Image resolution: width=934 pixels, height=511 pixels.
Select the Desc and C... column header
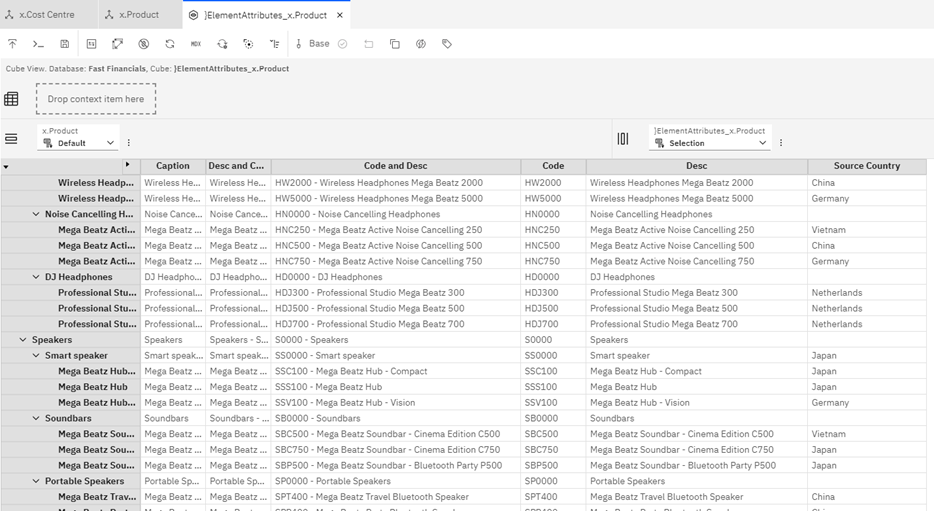click(238, 166)
